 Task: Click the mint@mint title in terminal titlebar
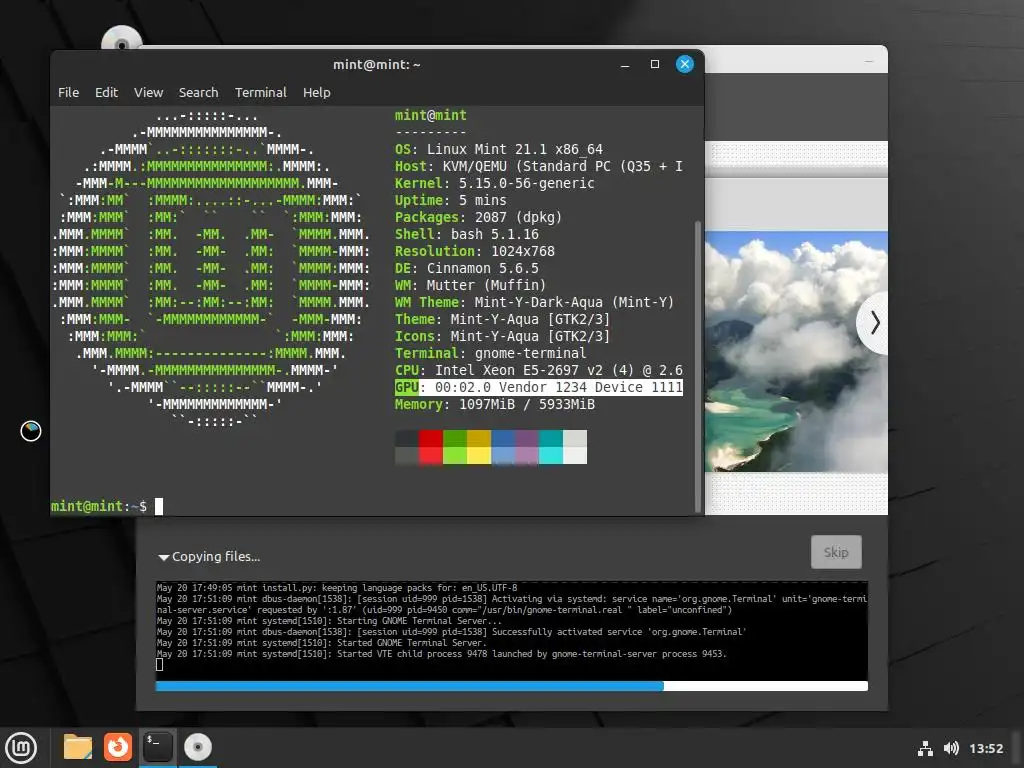coord(377,65)
